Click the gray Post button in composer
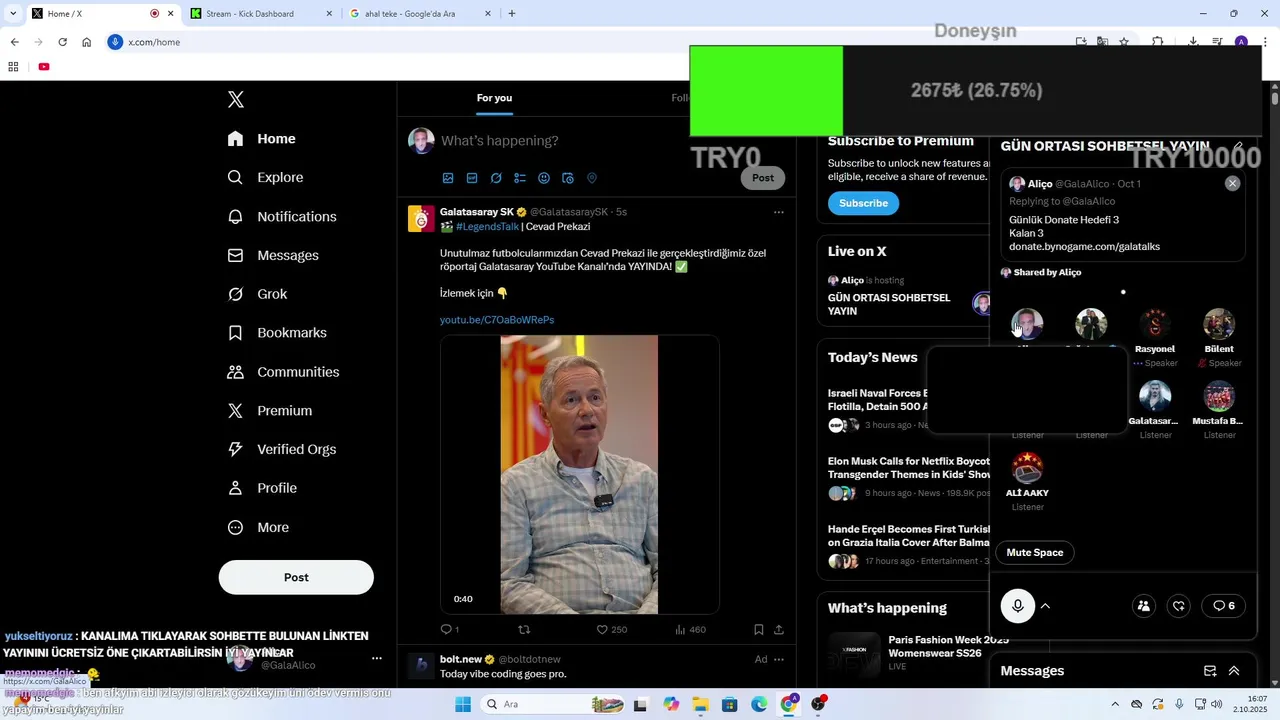The height and width of the screenshot is (720, 1280). (x=763, y=178)
